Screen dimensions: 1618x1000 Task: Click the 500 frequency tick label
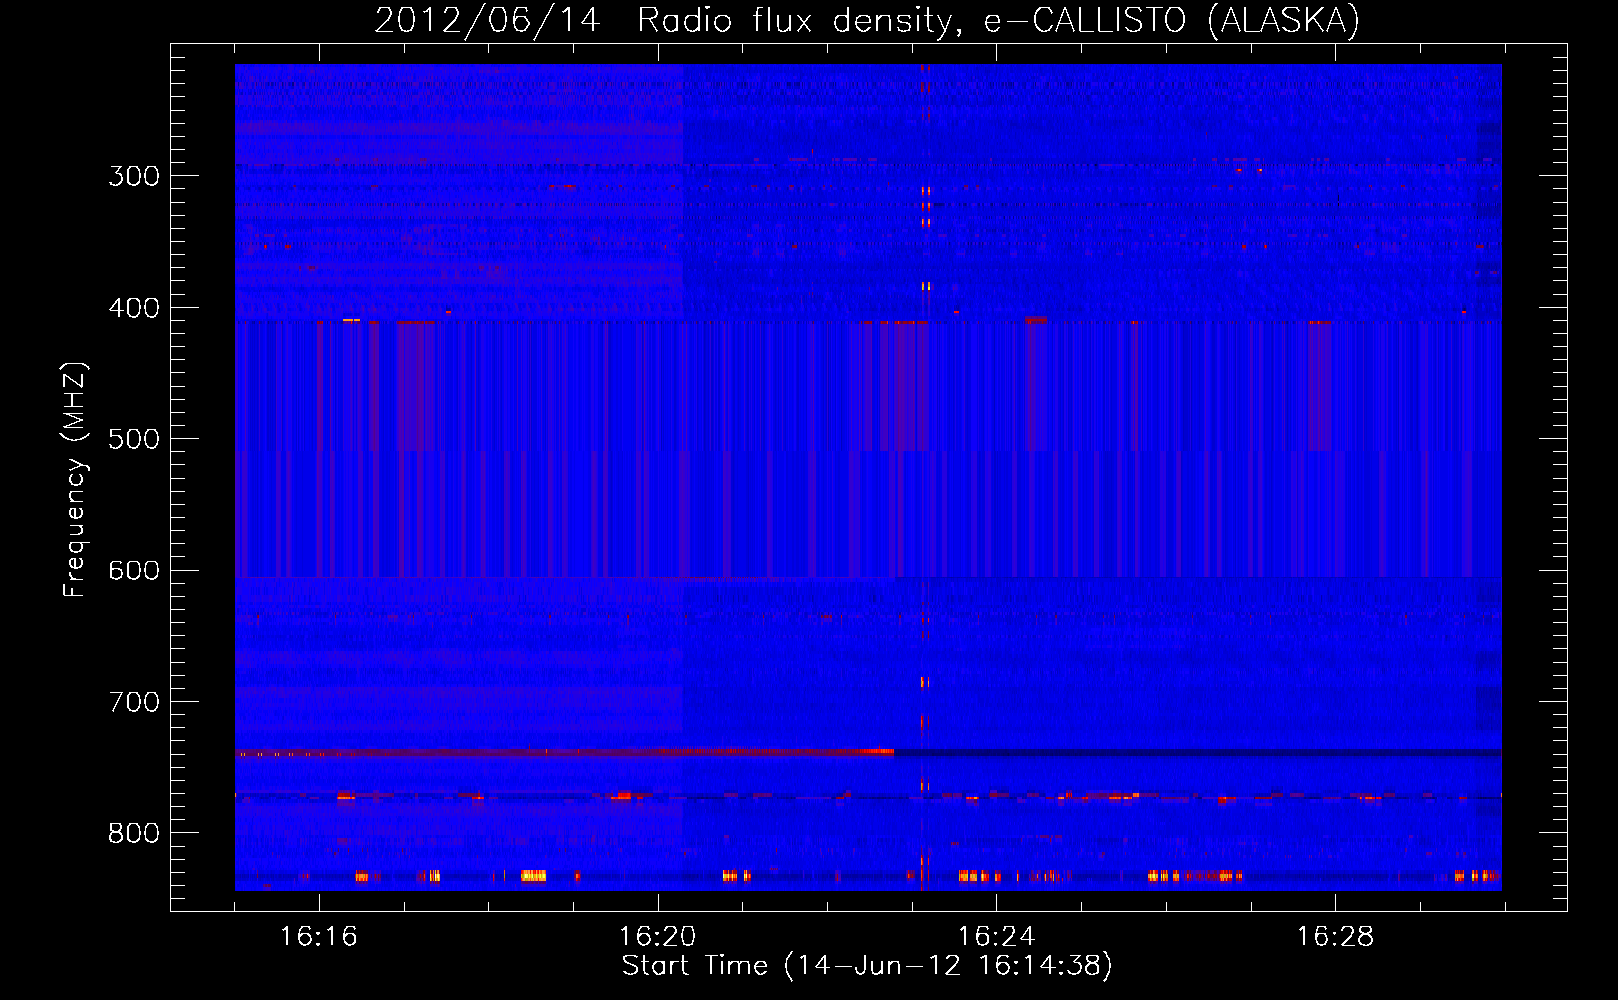(x=134, y=439)
